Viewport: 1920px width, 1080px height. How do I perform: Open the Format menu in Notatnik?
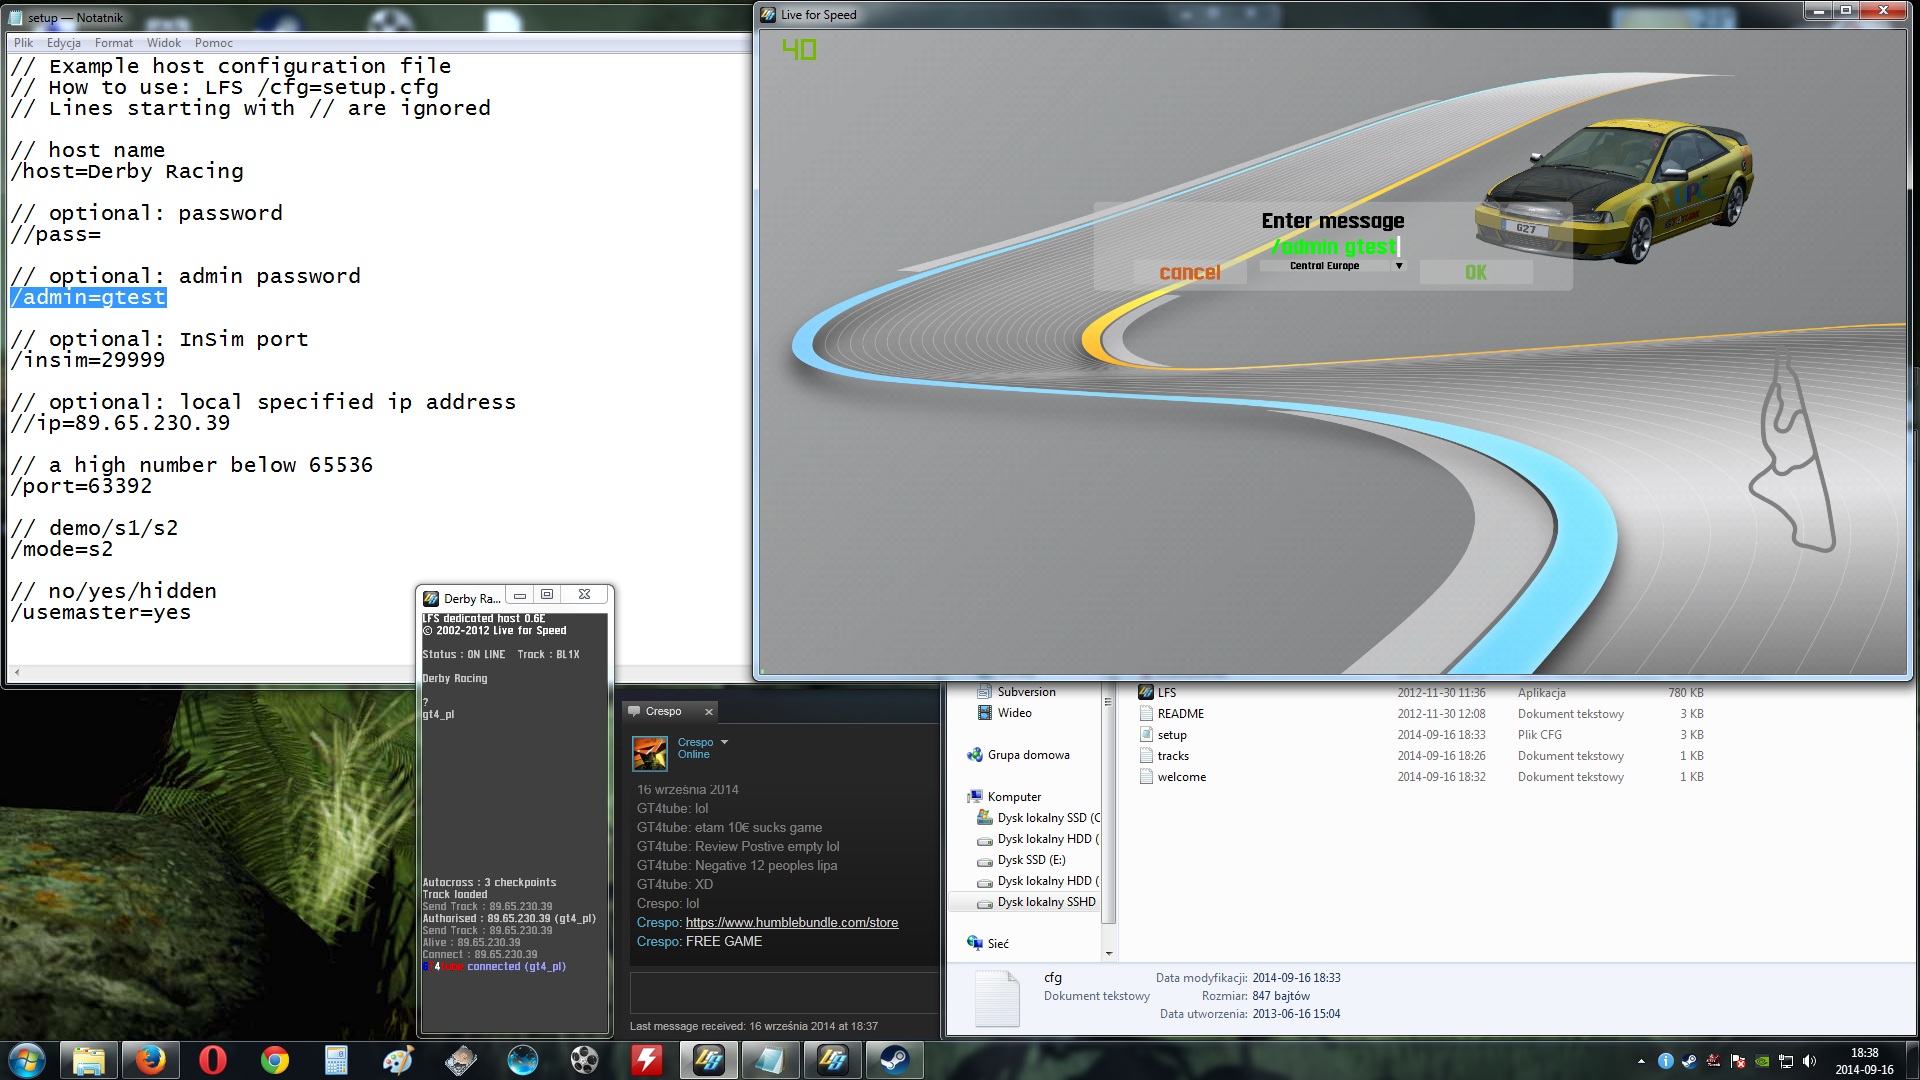tap(114, 43)
